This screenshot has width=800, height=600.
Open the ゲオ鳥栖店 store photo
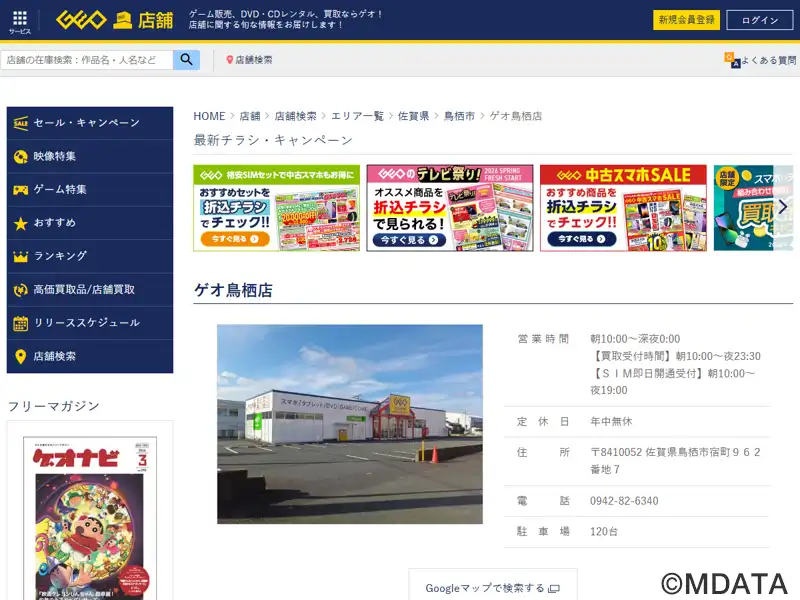coord(349,424)
